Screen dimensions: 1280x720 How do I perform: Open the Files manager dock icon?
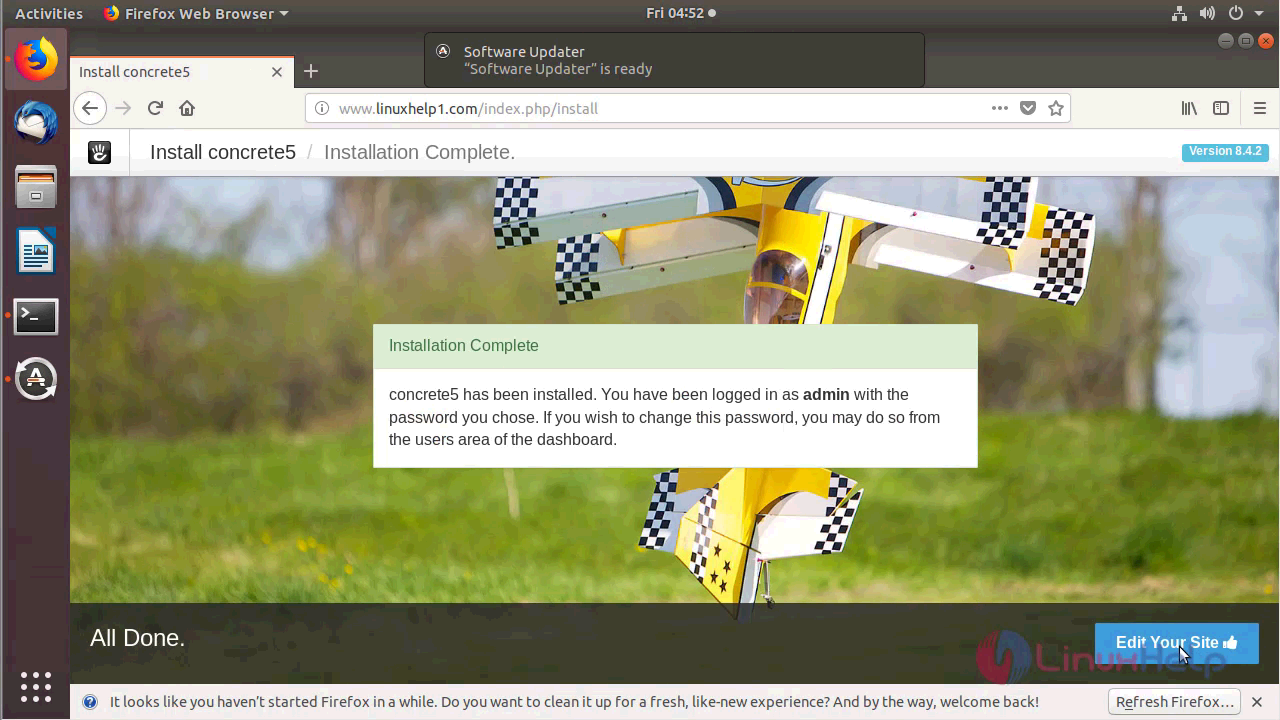pyautogui.click(x=36, y=187)
